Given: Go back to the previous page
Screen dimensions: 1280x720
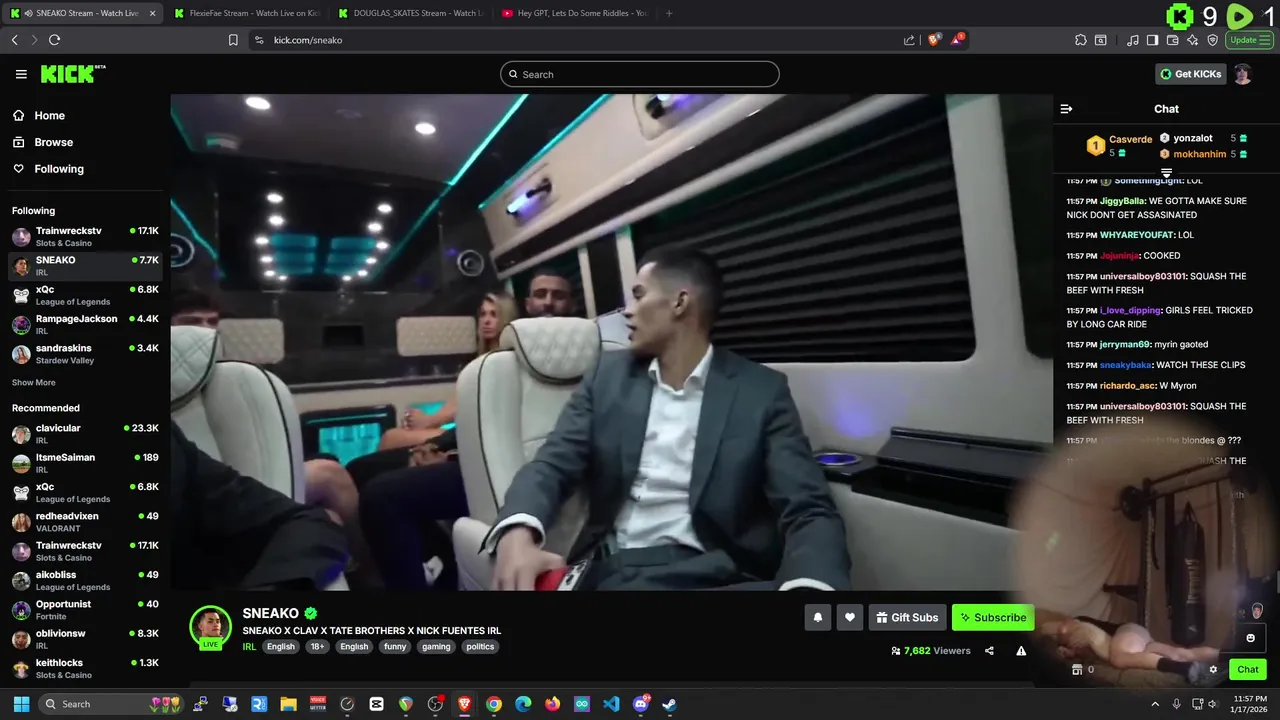Looking at the screenshot, I should pyautogui.click(x=14, y=40).
